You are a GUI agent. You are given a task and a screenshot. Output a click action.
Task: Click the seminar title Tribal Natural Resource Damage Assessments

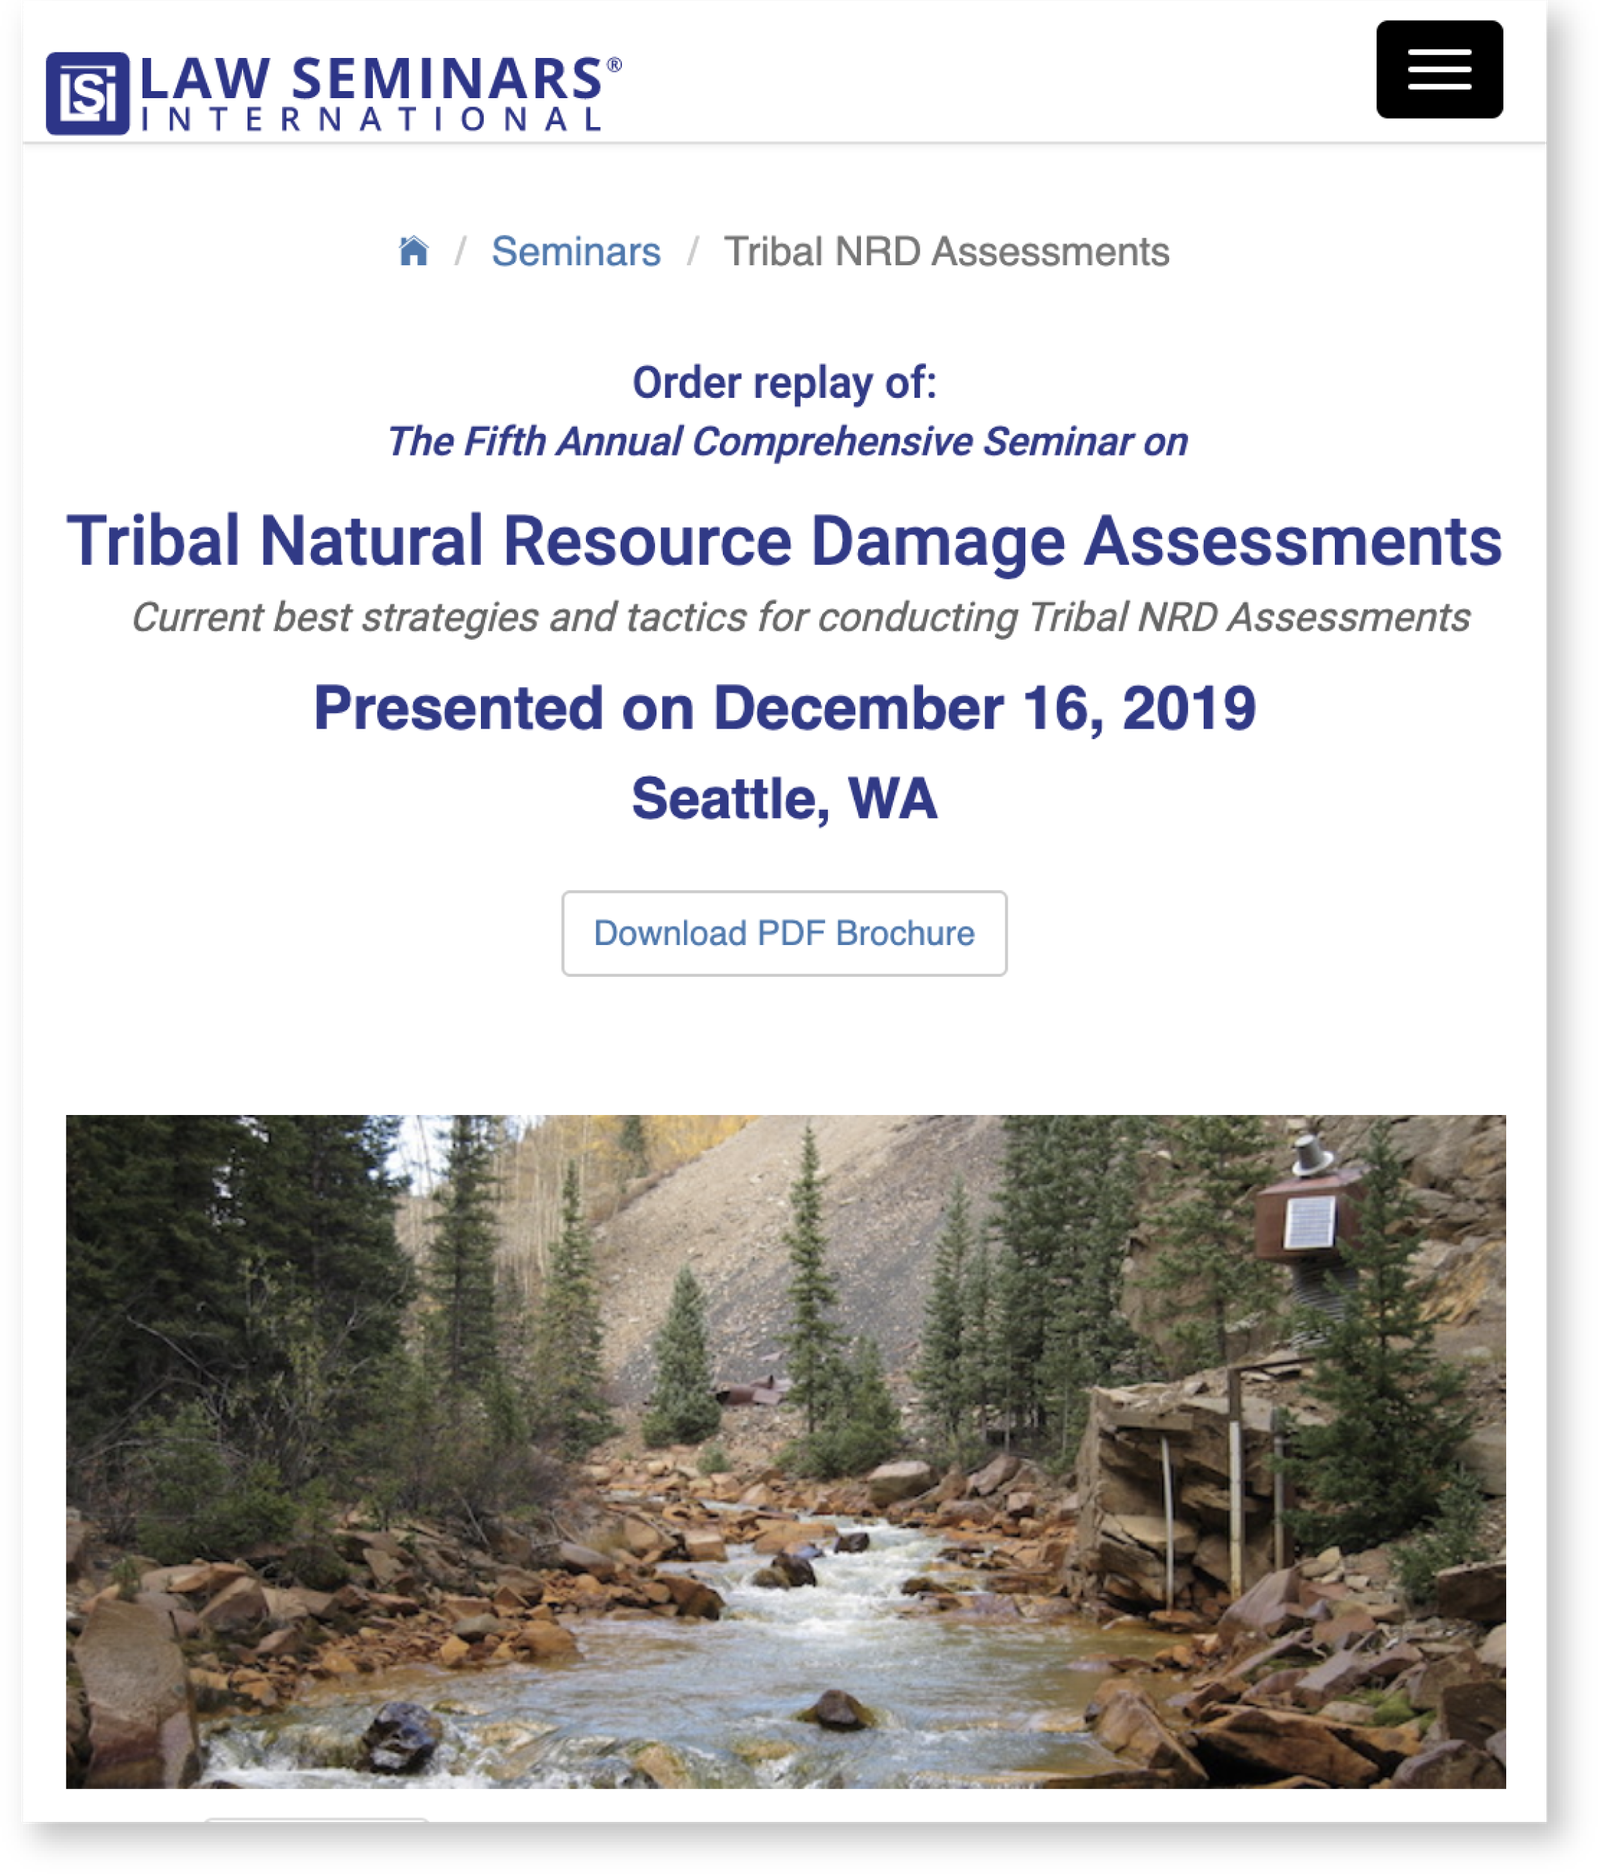784,540
